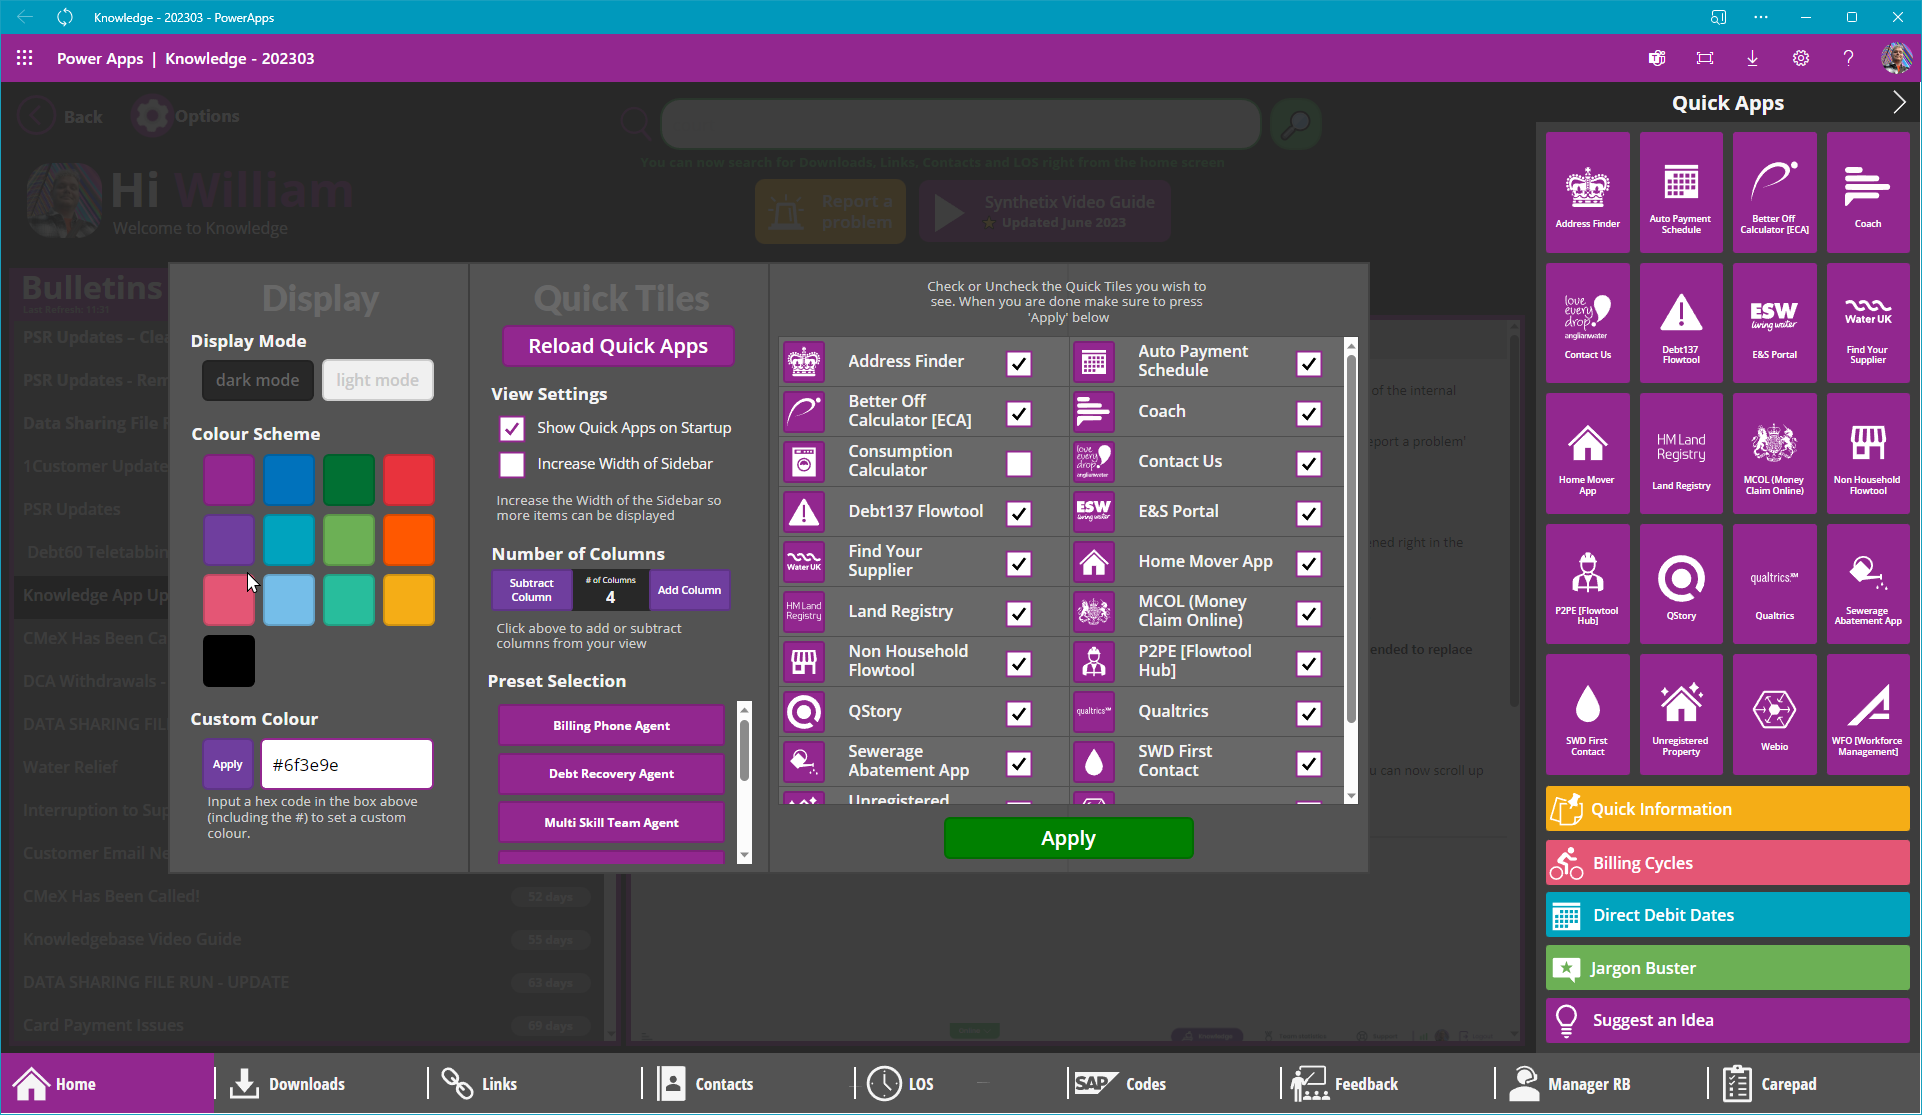
Task: Open the Home Mover App tile
Action: point(1587,453)
